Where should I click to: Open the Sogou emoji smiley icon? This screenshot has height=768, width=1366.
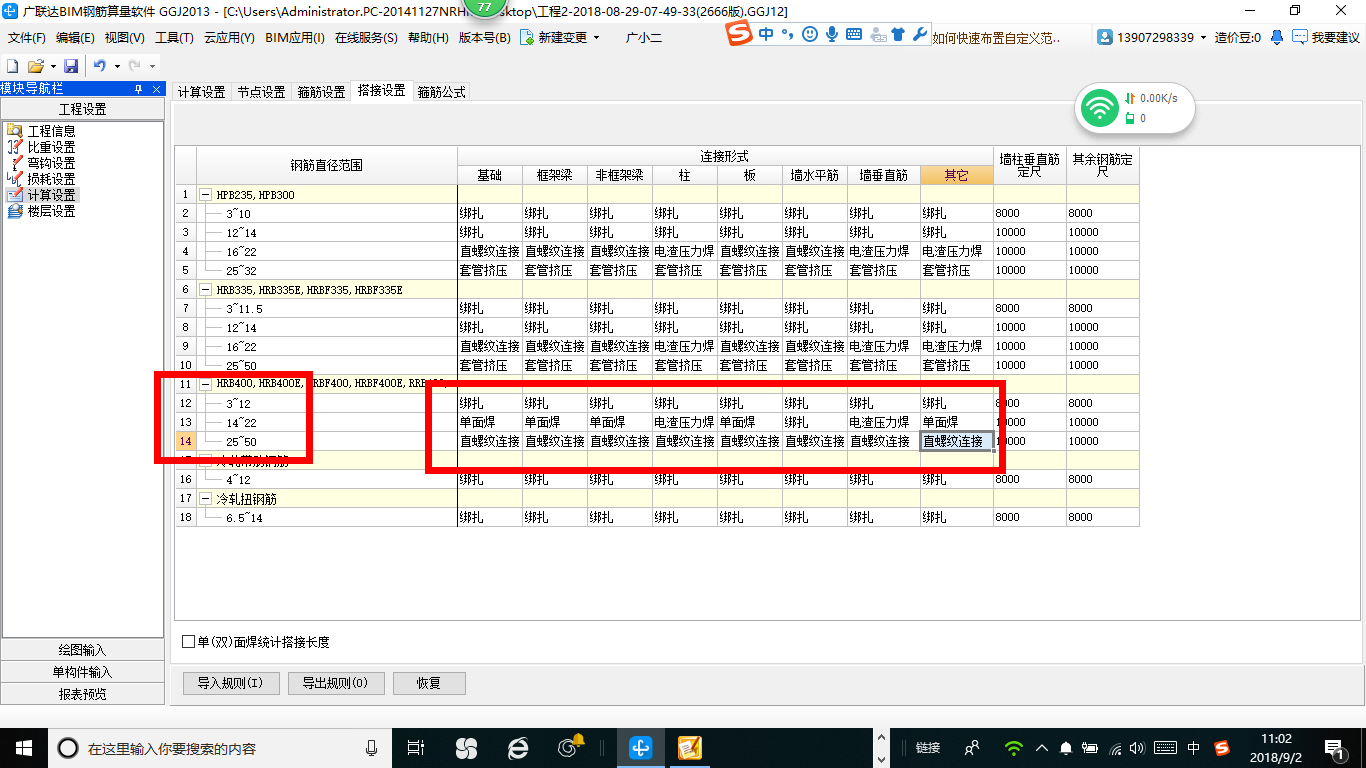809,34
